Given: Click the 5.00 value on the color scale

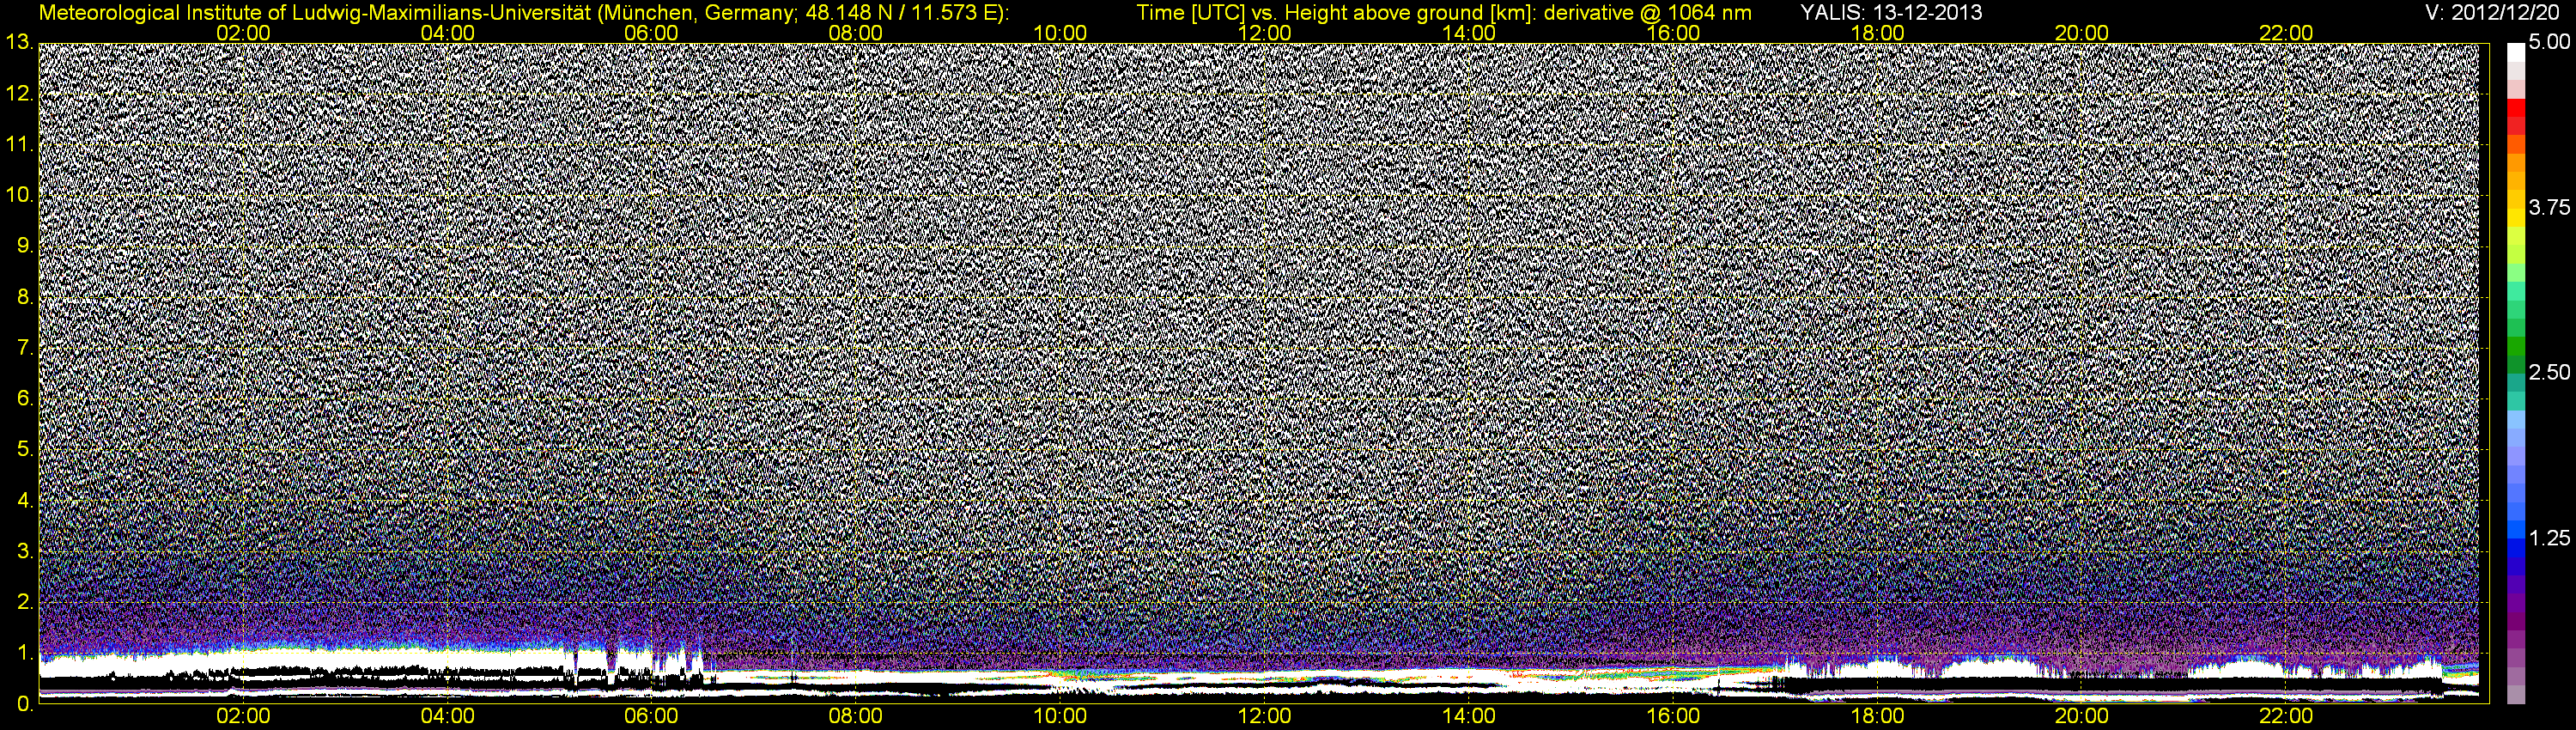Looking at the screenshot, I should [x=2549, y=42].
